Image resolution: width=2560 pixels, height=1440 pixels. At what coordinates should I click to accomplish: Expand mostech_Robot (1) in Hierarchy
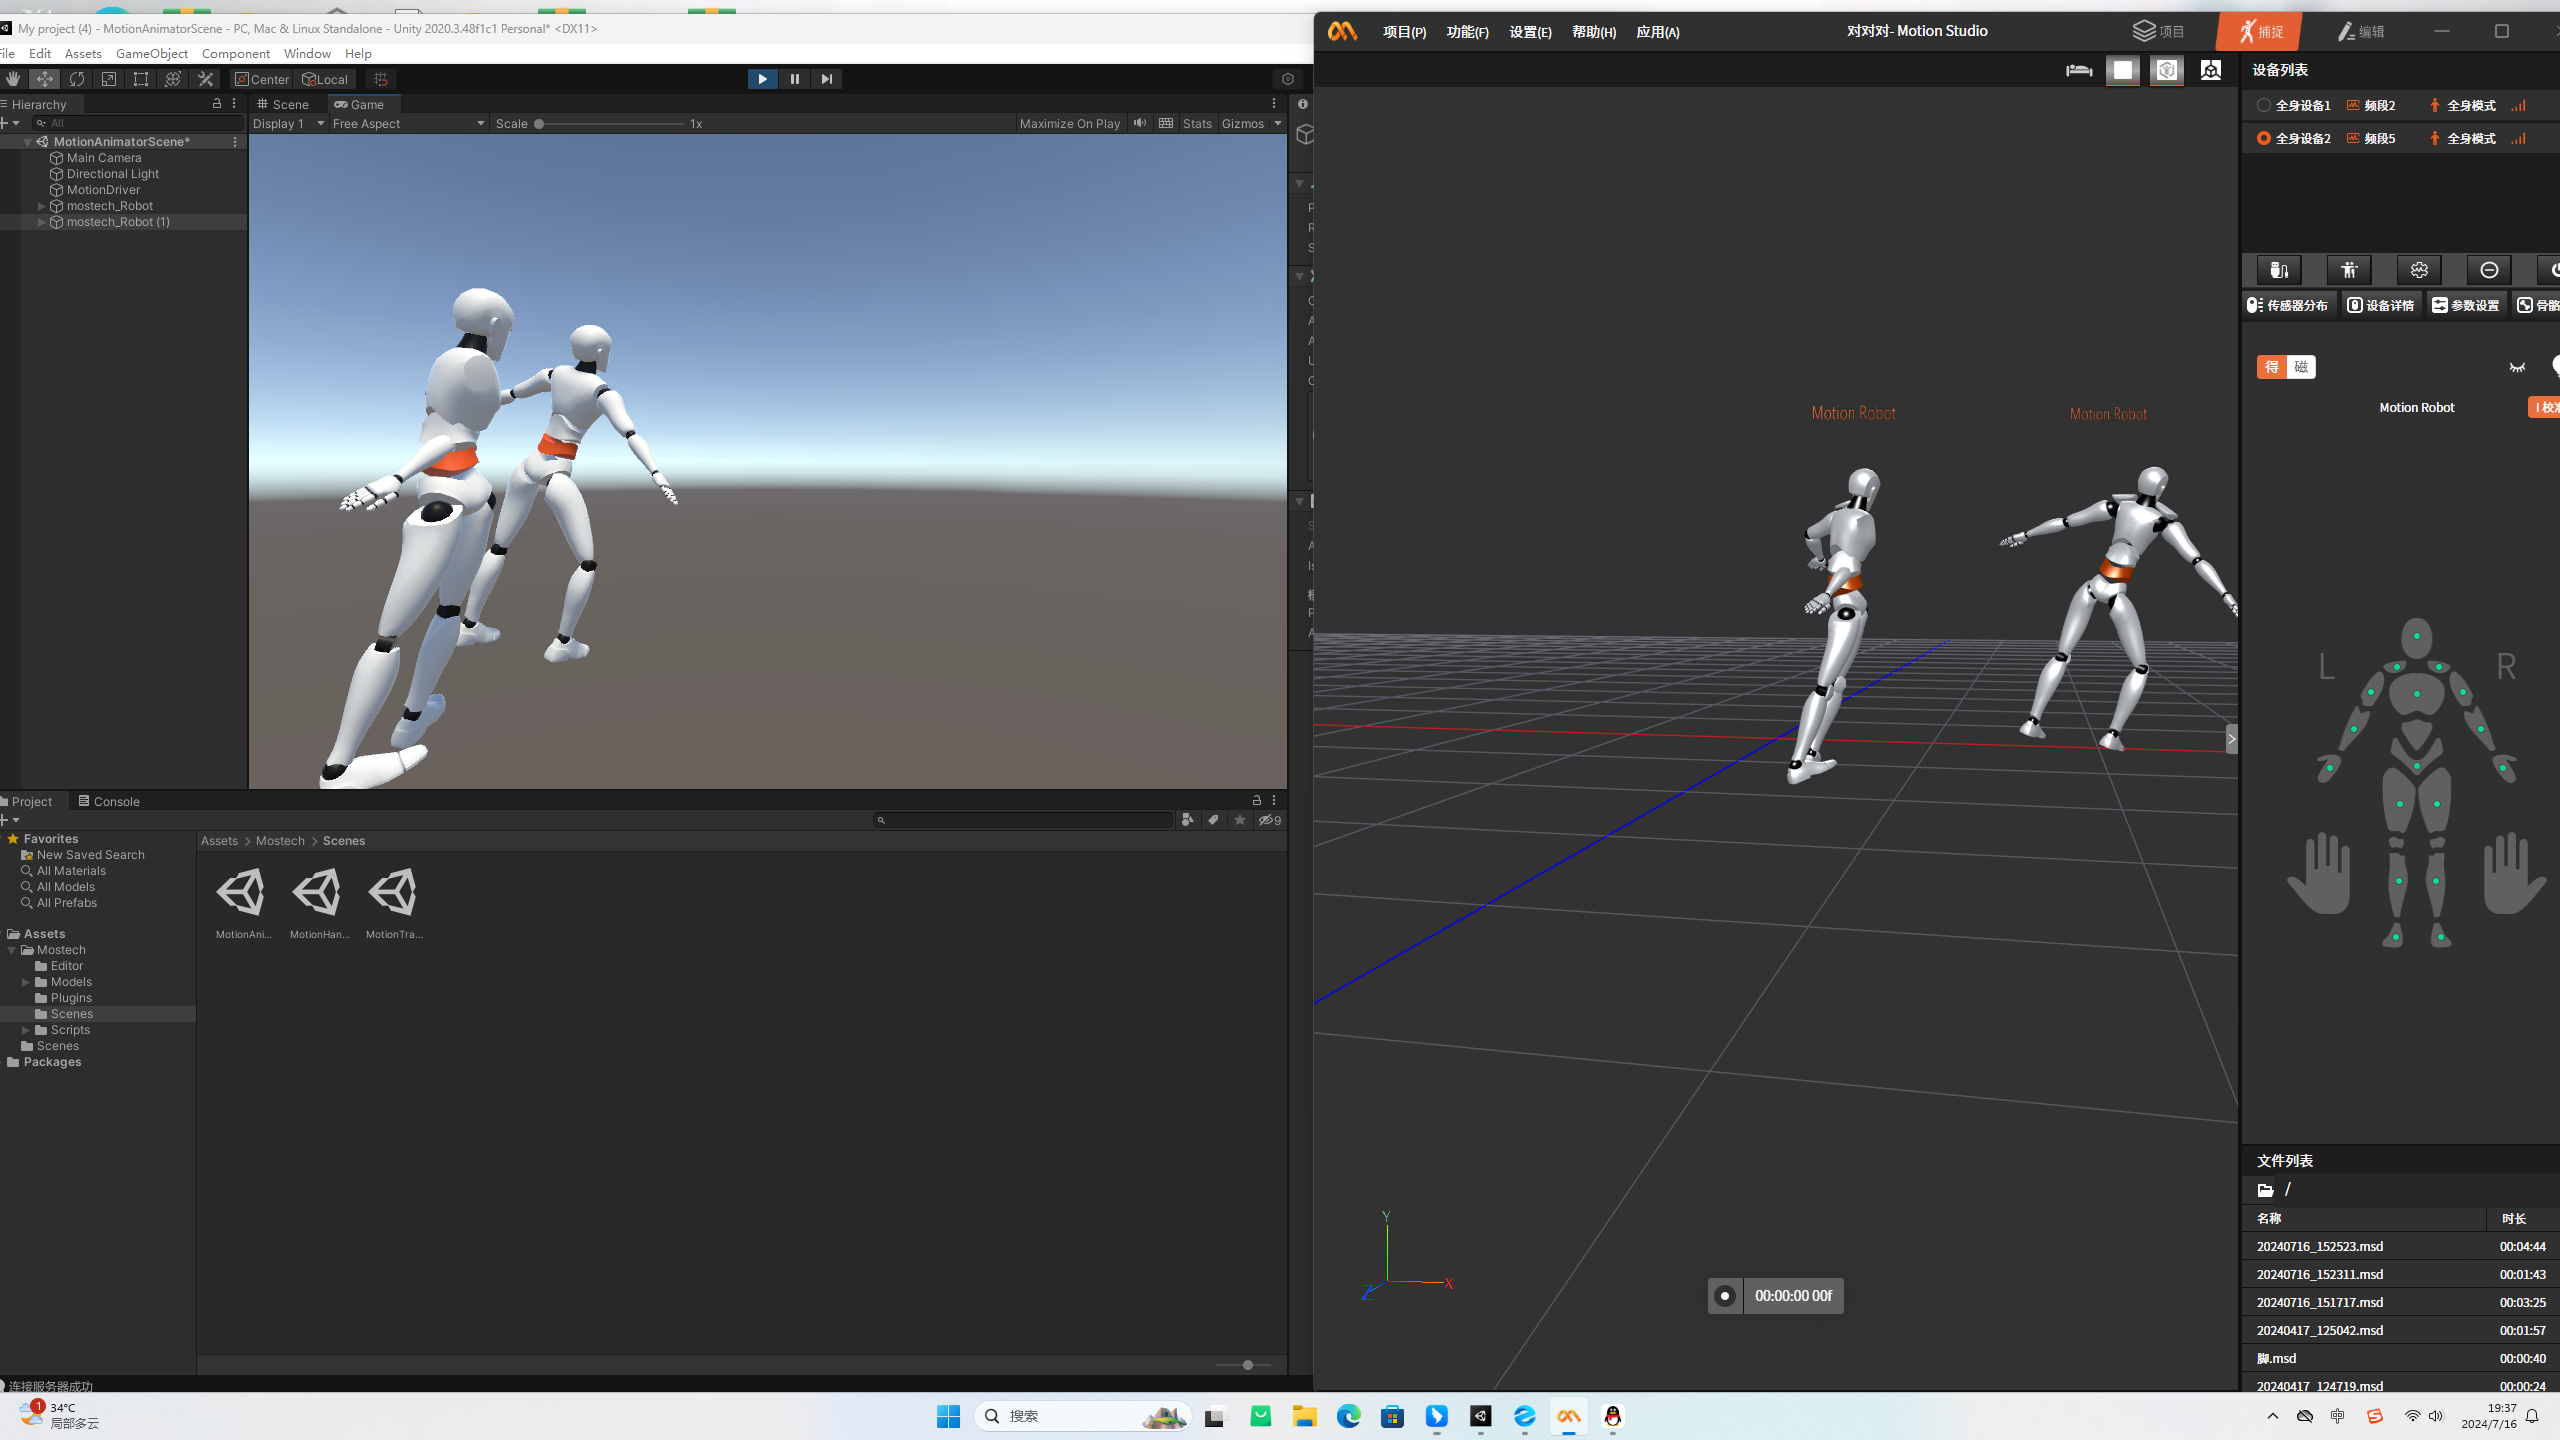(41, 222)
